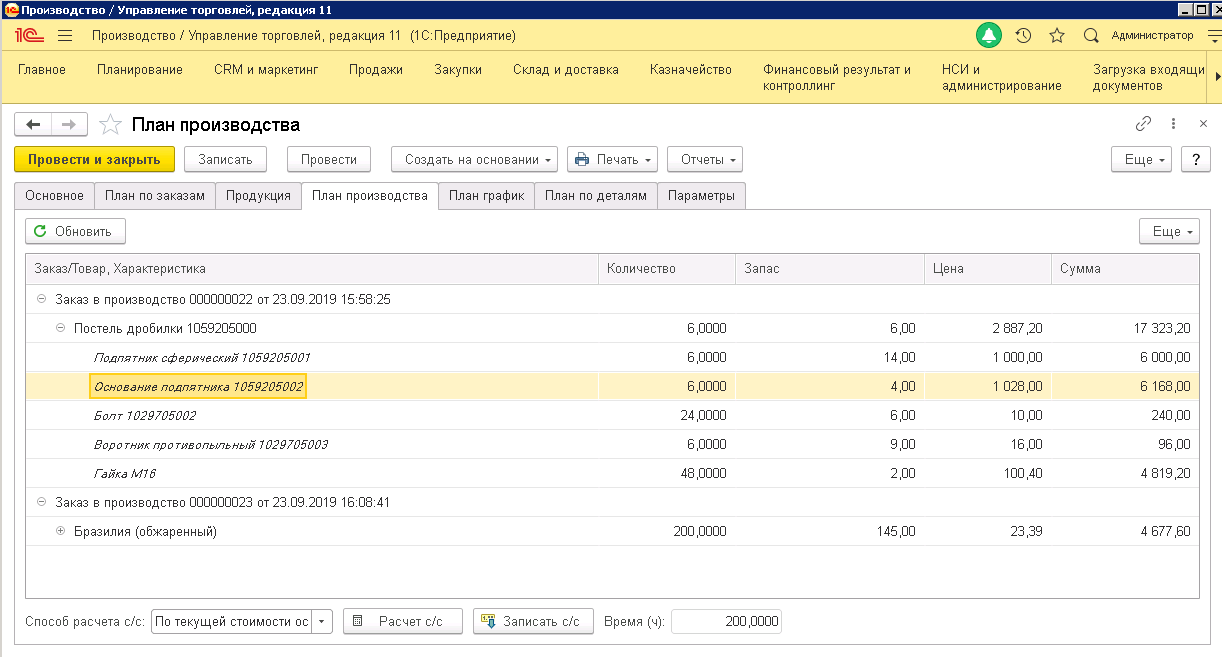Image resolution: width=1222 pixels, height=657 pixels.
Task: Copy link via the chain icon
Action: tap(1143, 124)
